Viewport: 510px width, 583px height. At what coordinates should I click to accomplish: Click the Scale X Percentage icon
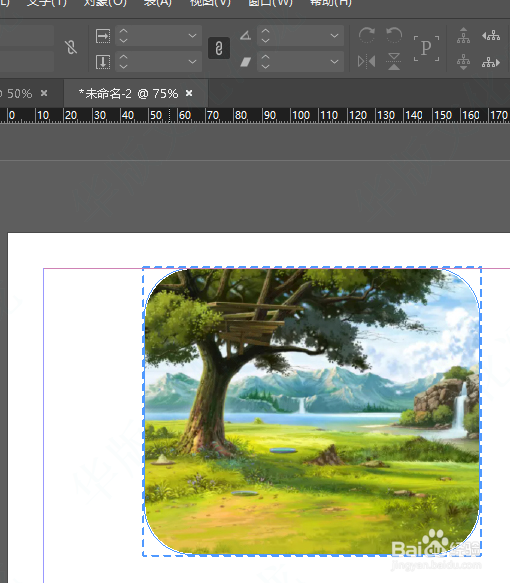[103, 36]
